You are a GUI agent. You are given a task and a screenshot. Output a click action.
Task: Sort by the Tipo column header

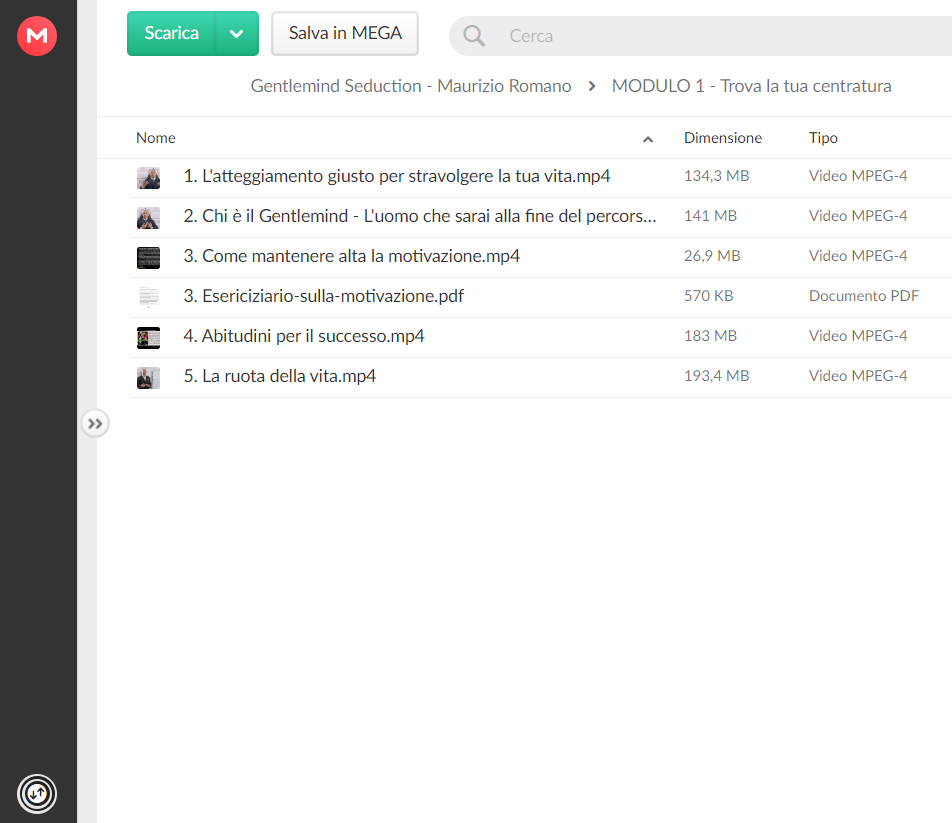pyautogui.click(x=823, y=138)
